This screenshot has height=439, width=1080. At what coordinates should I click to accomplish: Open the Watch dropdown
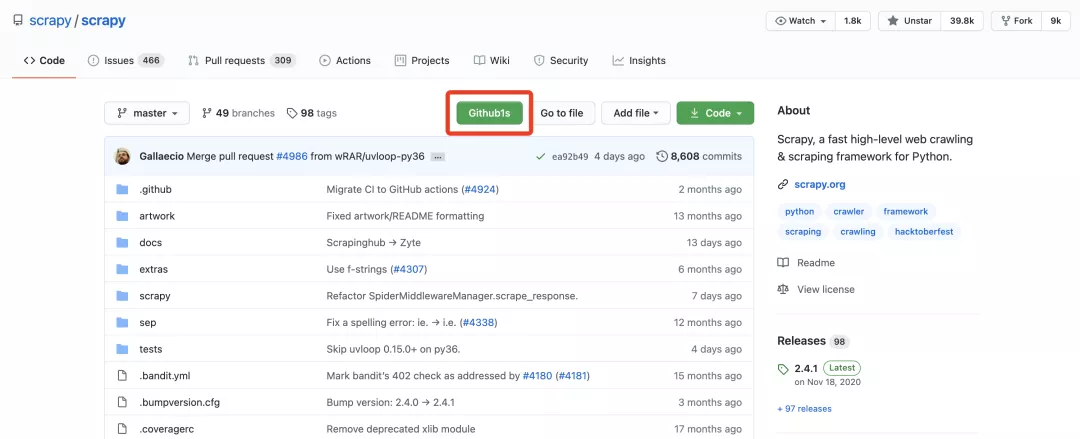800,21
